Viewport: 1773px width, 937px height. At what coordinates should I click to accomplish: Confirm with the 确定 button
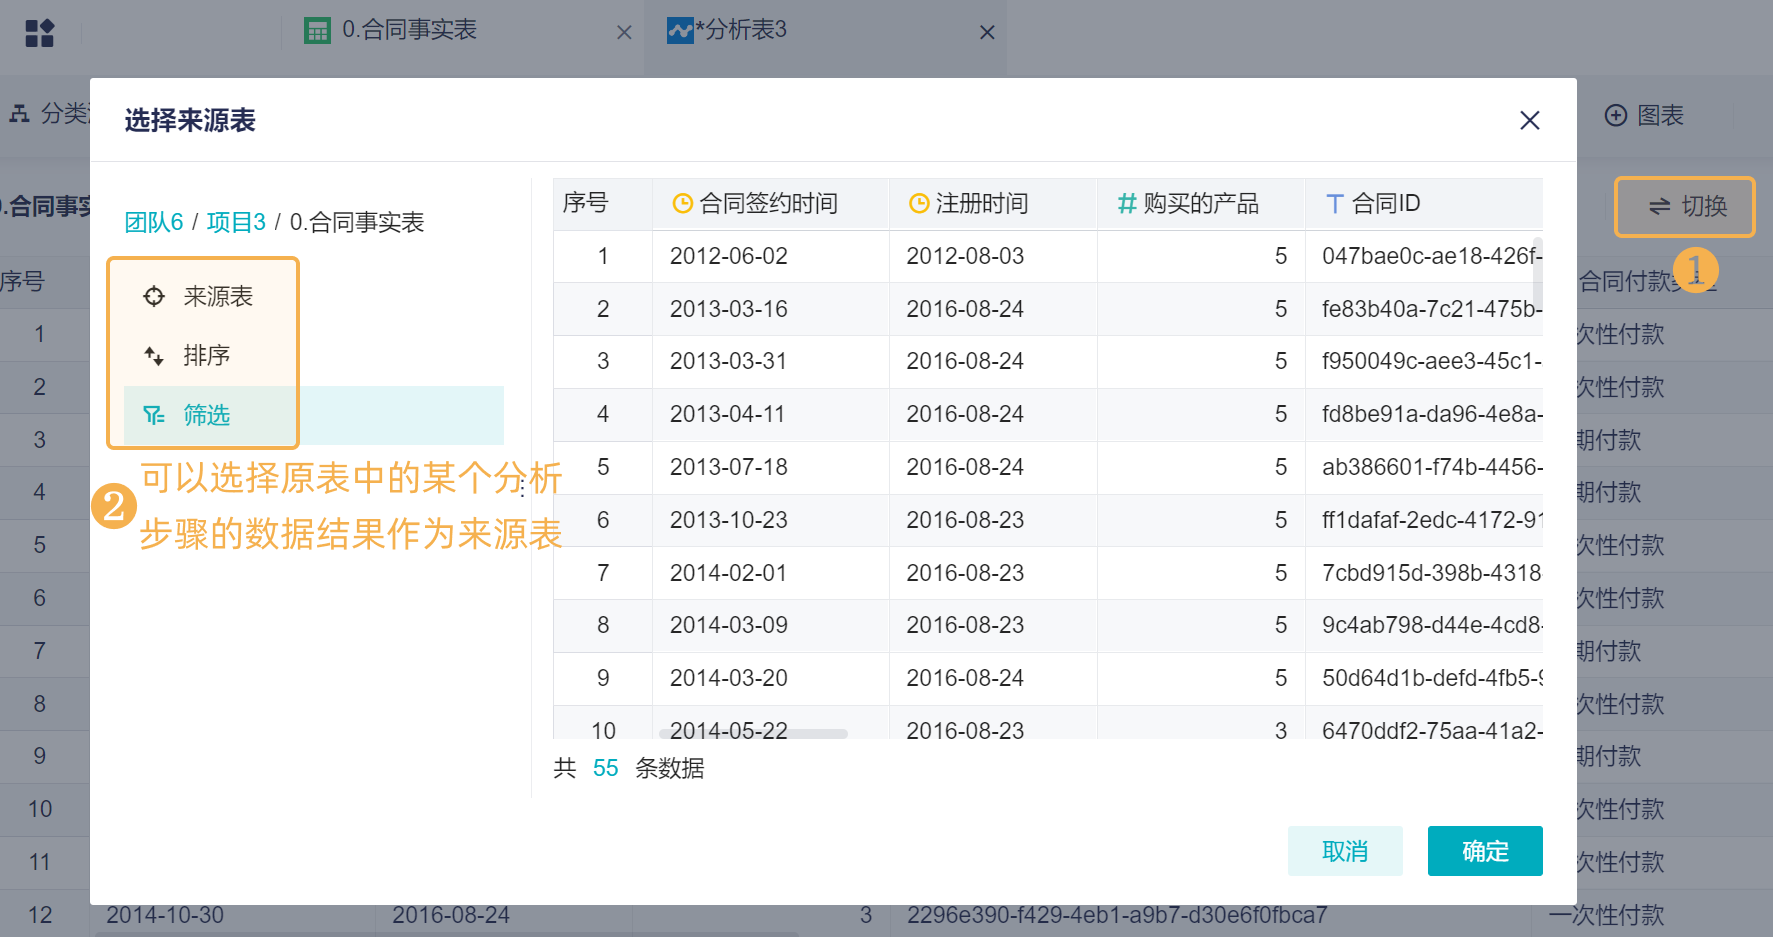(1484, 851)
